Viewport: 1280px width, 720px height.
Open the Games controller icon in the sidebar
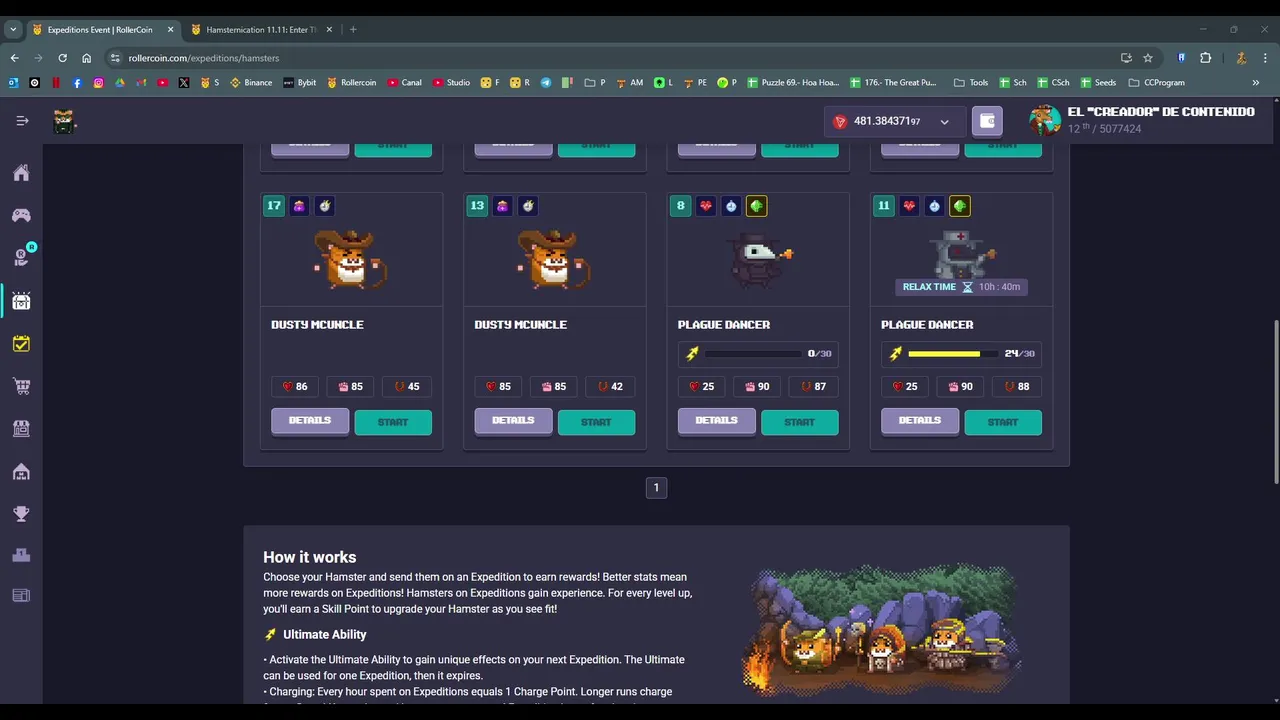pyautogui.click(x=21, y=215)
